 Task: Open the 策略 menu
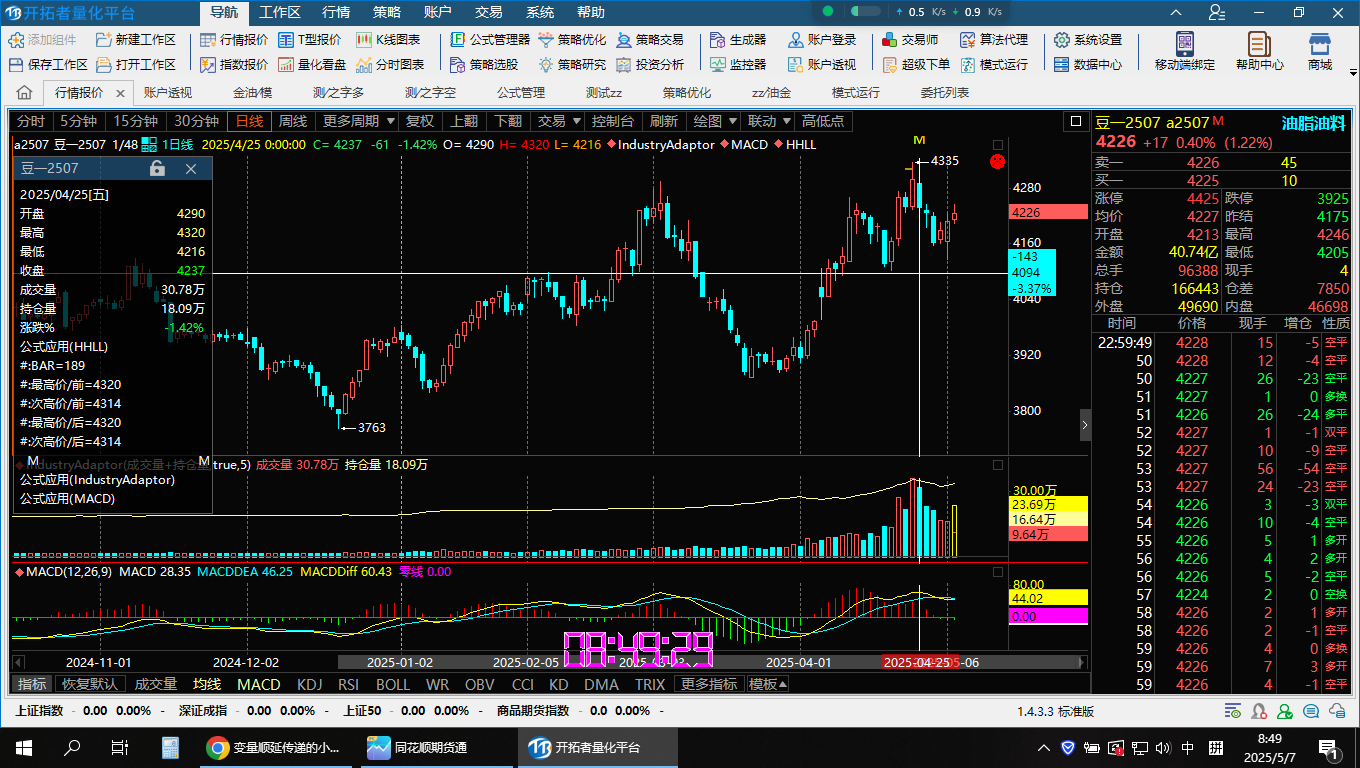click(x=387, y=12)
